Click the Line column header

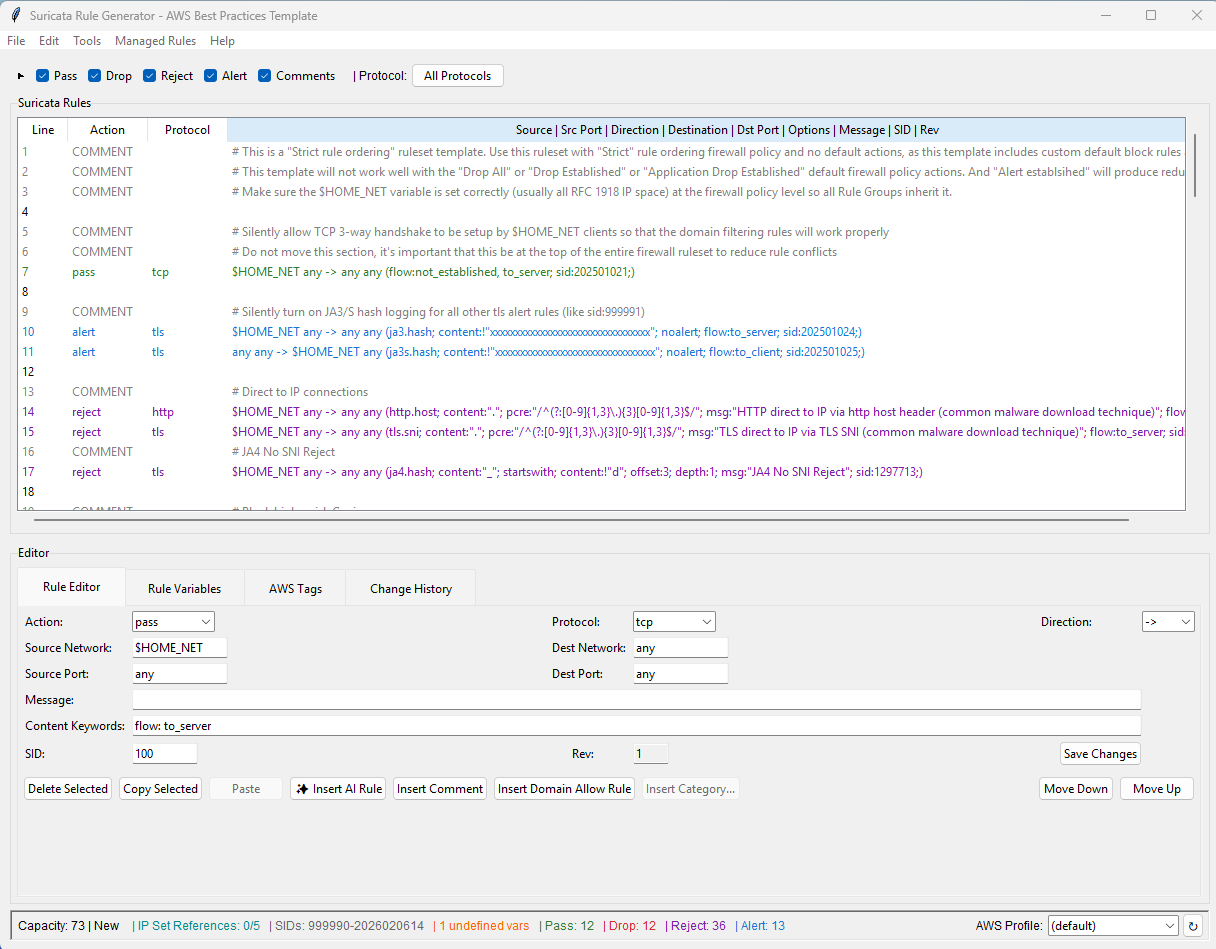pyautogui.click(x=43, y=130)
